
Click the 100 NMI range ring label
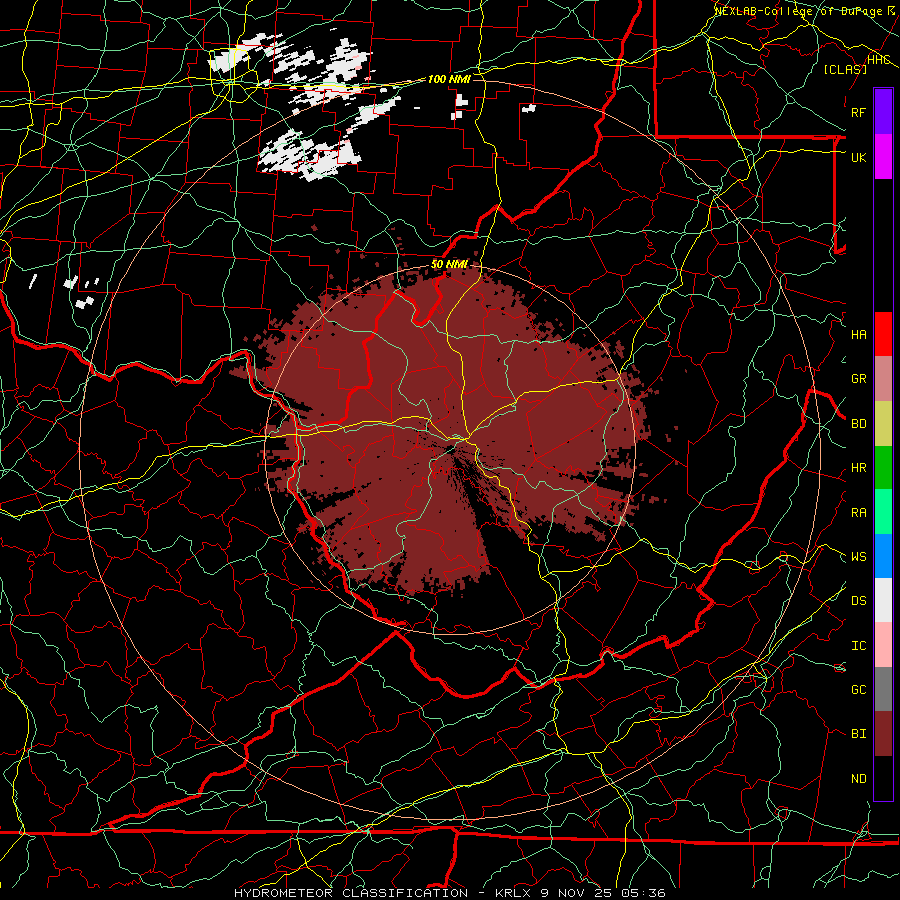click(449, 79)
